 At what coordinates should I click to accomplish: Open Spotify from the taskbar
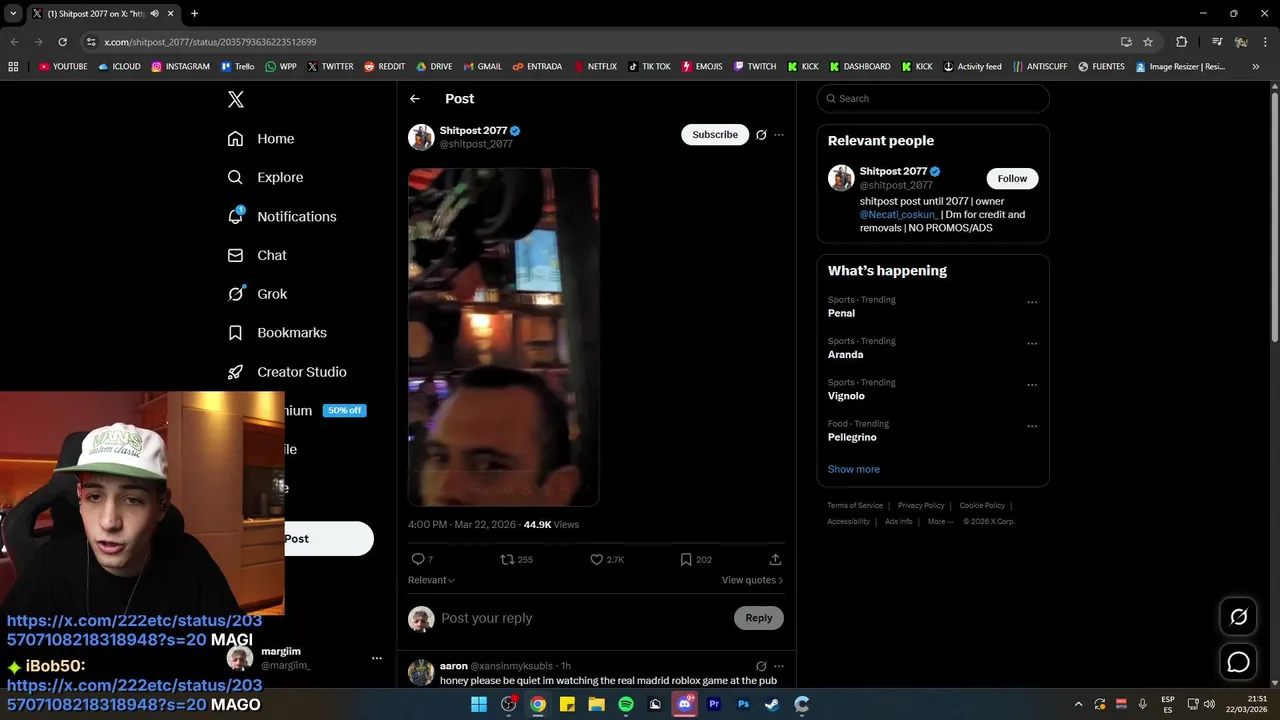point(626,704)
